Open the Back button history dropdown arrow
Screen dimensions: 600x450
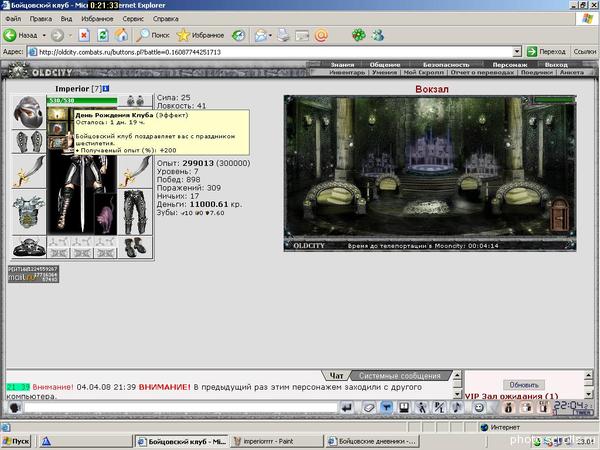pos(44,36)
